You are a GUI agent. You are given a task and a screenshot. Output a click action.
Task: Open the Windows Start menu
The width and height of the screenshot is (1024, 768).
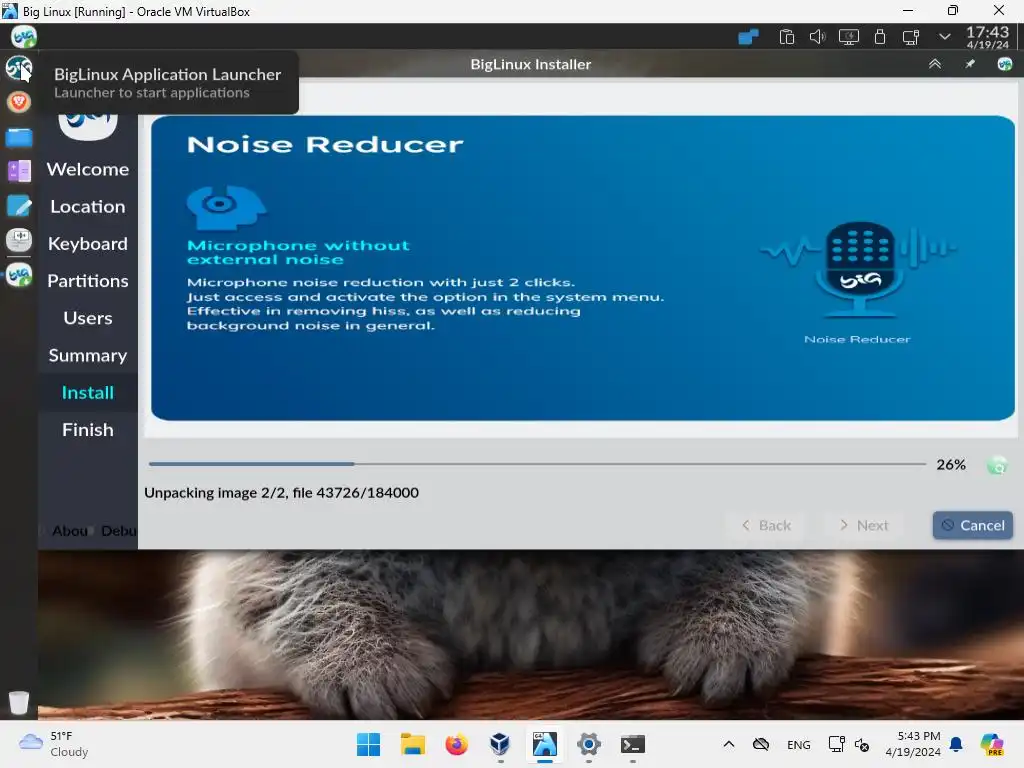368,744
